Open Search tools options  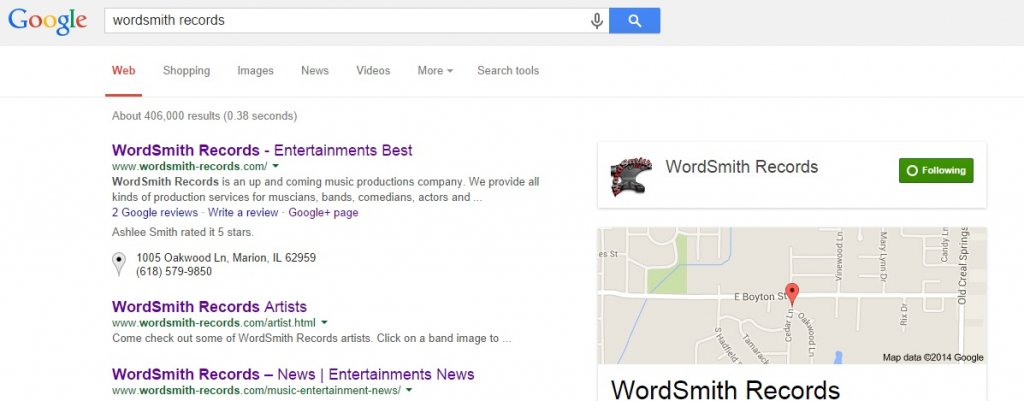508,71
